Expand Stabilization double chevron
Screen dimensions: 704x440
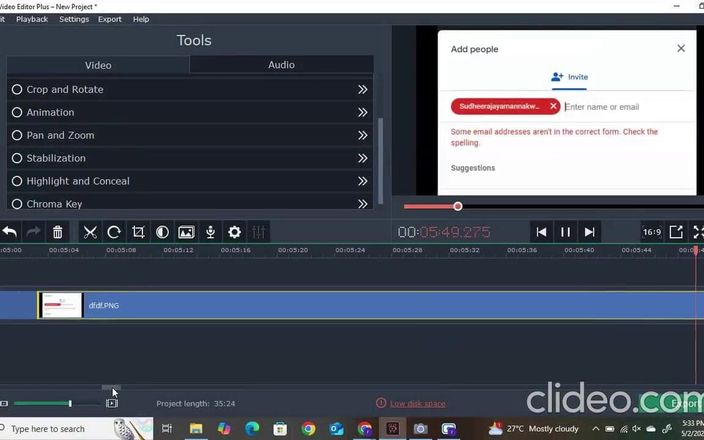pyautogui.click(x=363, y=158)
